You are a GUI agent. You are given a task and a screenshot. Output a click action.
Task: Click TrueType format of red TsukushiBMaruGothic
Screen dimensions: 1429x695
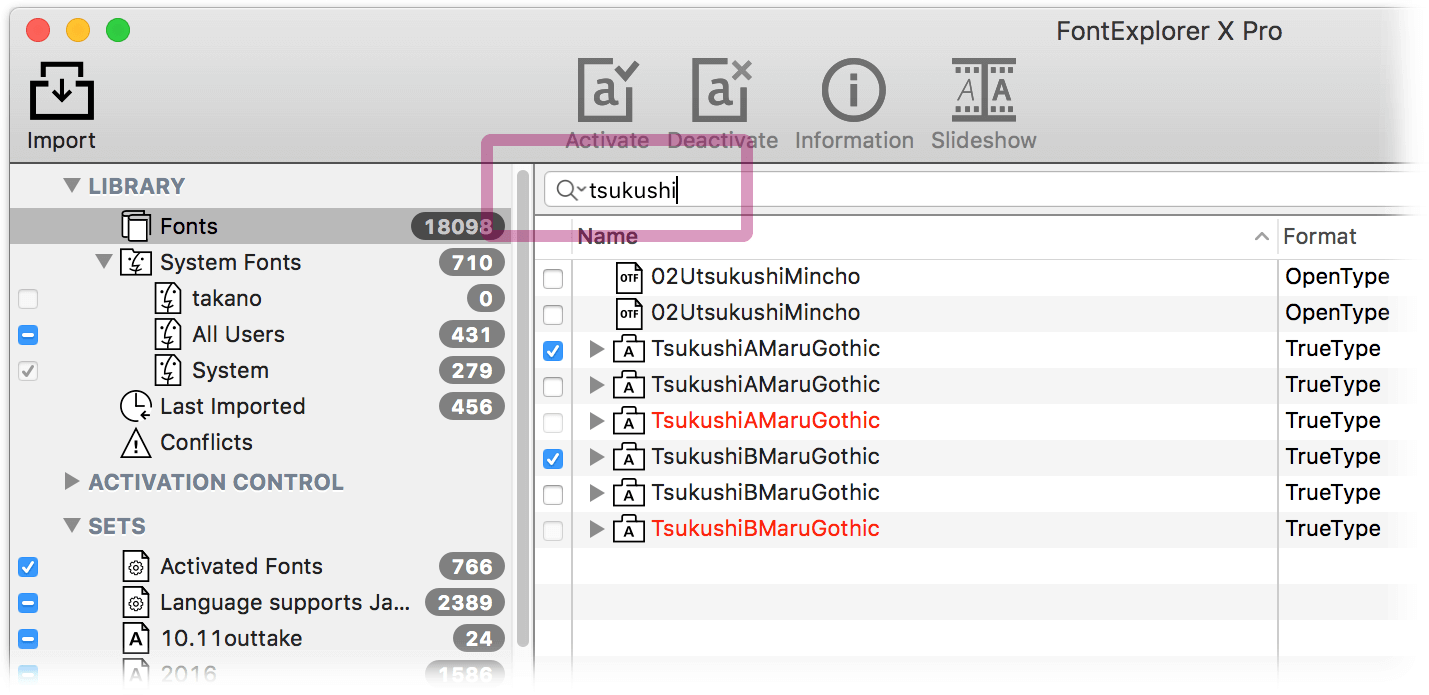pyautogui.click(x=1333, y=529)
